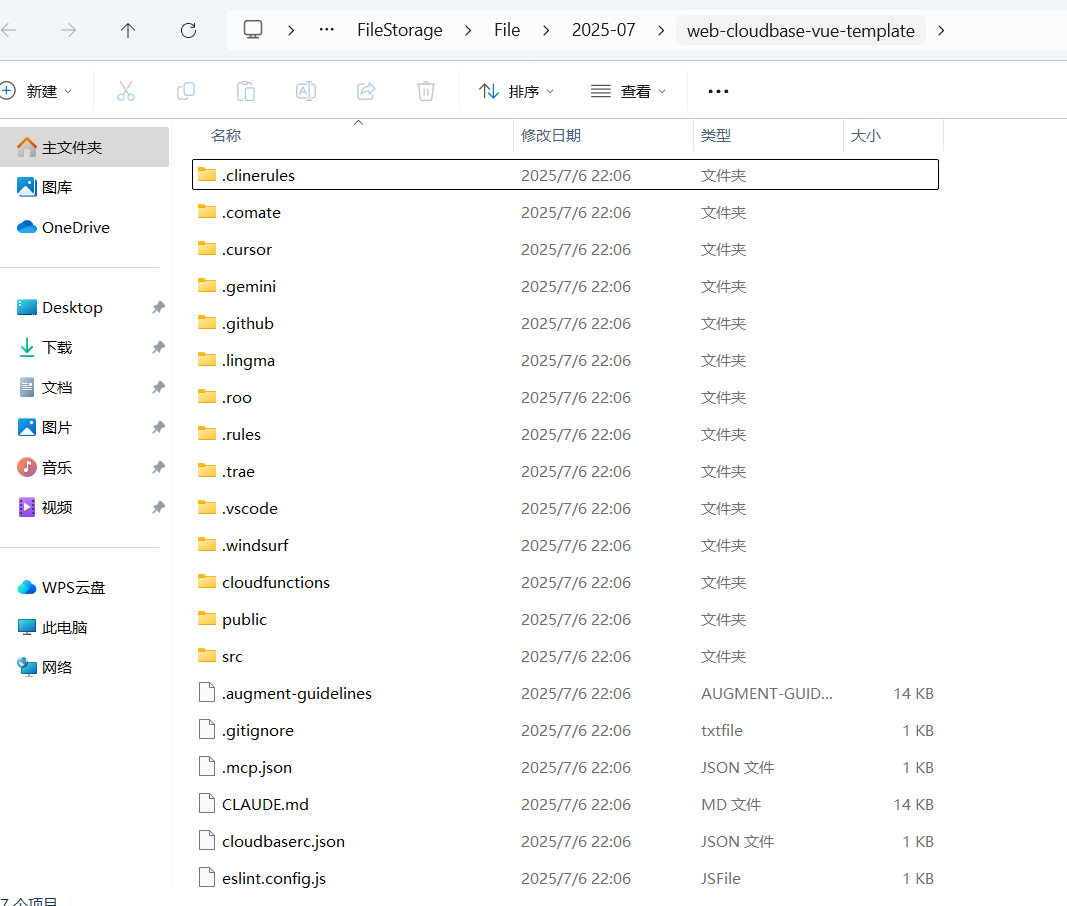Select the .vscode folder
The width and height of the screenshot is (1067, 906).
(565, 508)
